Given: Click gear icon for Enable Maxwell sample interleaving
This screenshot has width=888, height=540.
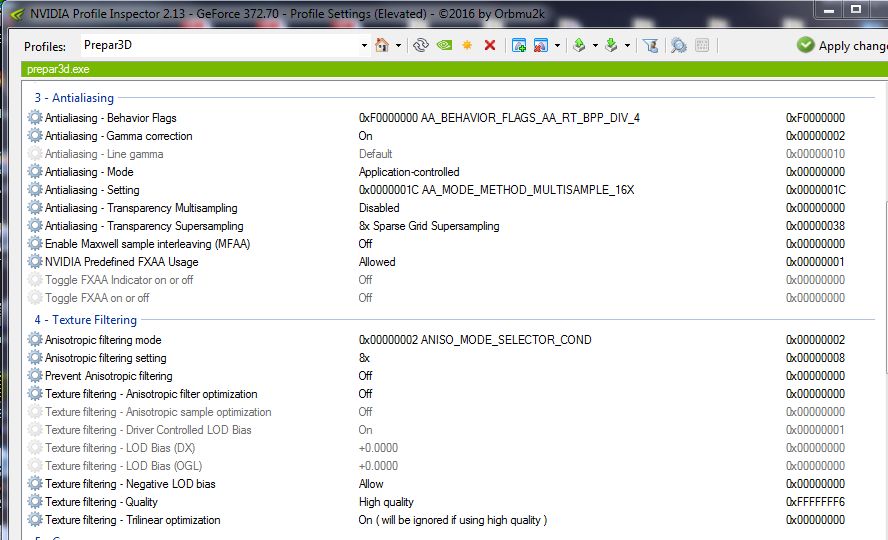Looking at the screenshot, I should [x=35, y=244].
